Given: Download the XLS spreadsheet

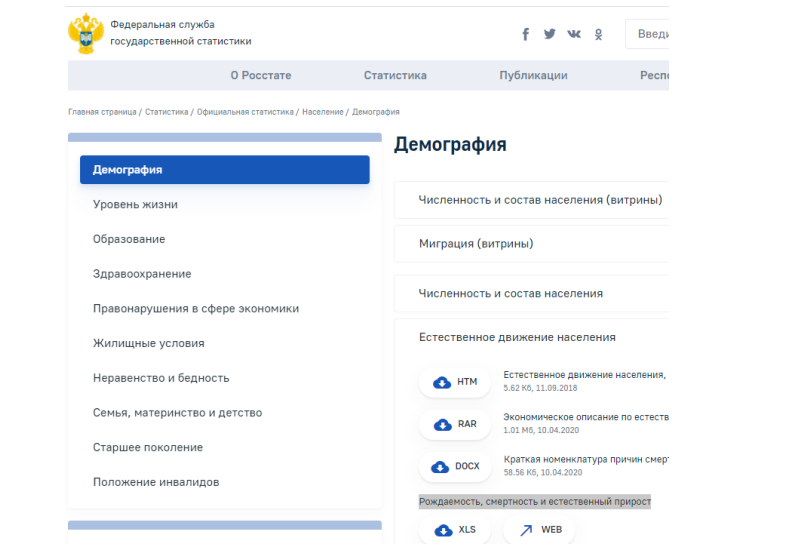Looking at the screenshot, I should (x=455, y=530).
